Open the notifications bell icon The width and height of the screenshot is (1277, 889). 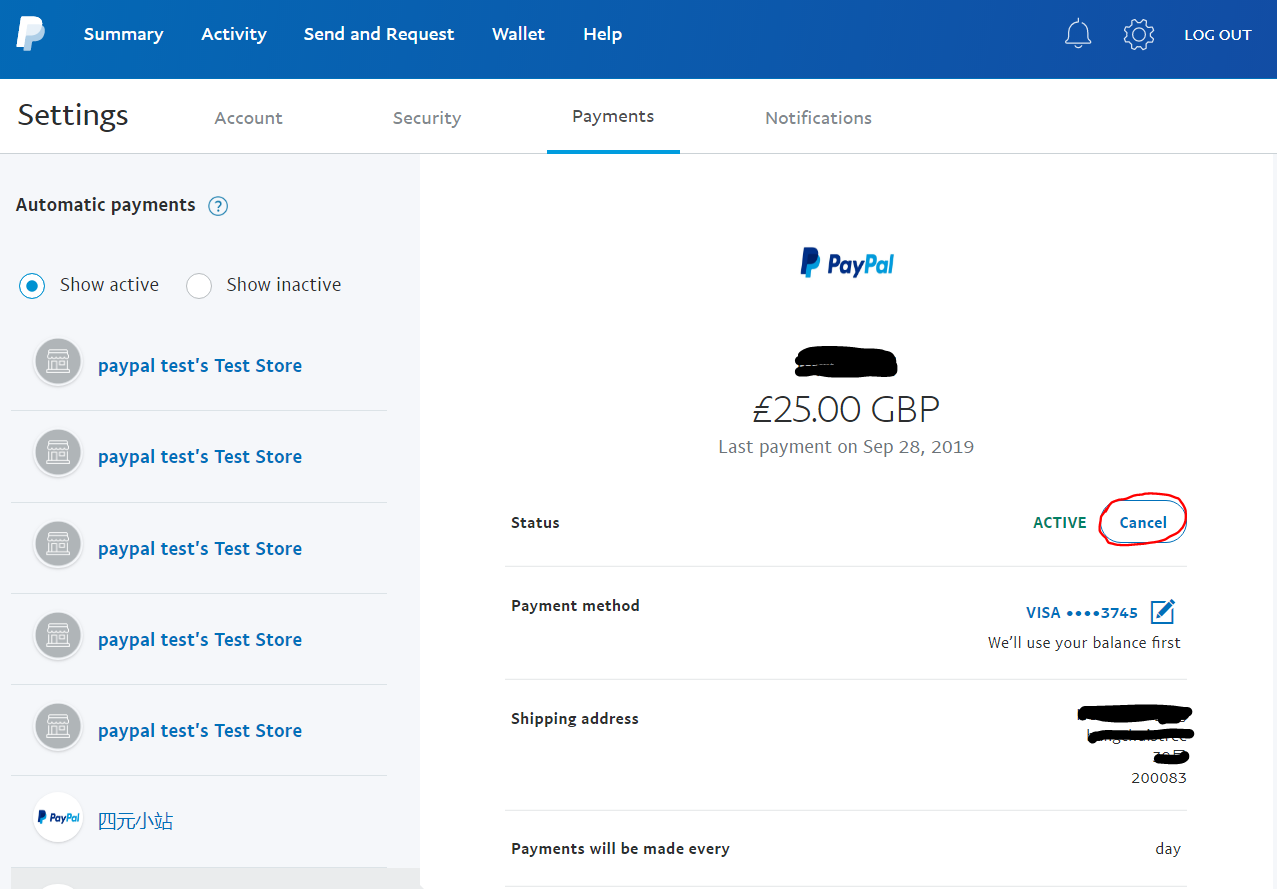(x=1078, y=34)
